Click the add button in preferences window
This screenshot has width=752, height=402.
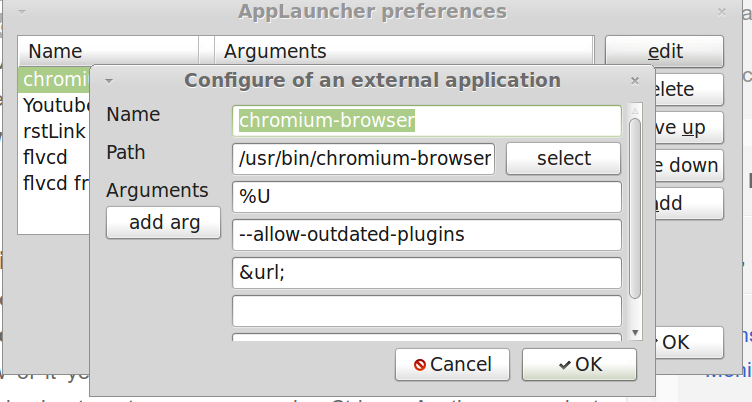[x=688, y=203]
